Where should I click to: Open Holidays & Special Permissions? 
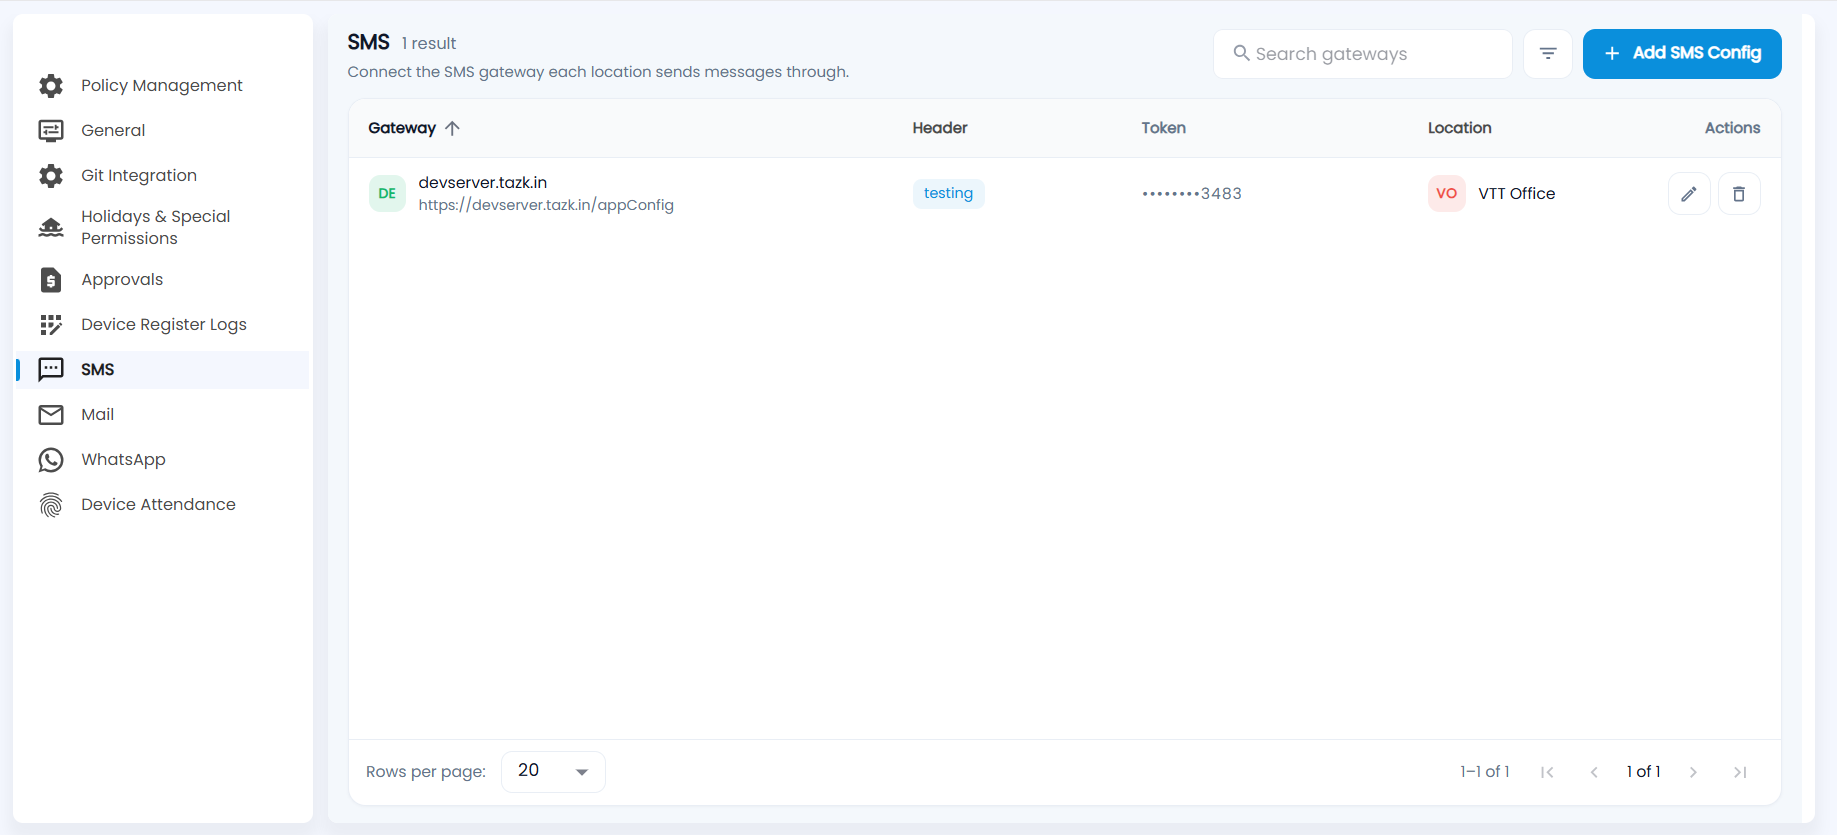point(163,228)
